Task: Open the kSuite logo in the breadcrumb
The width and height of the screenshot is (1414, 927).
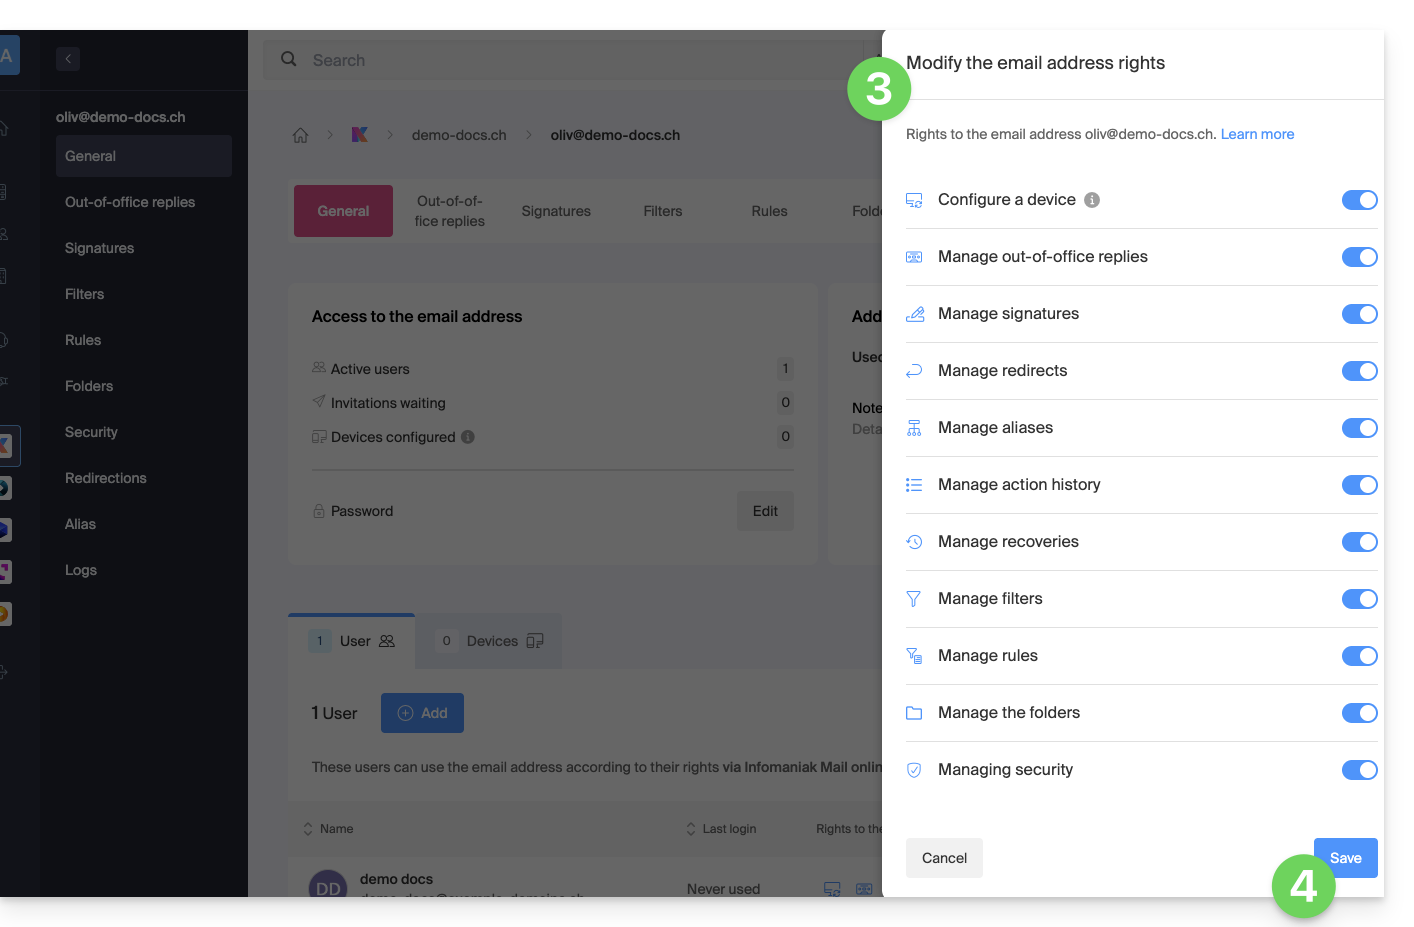Action: [360, 135]
